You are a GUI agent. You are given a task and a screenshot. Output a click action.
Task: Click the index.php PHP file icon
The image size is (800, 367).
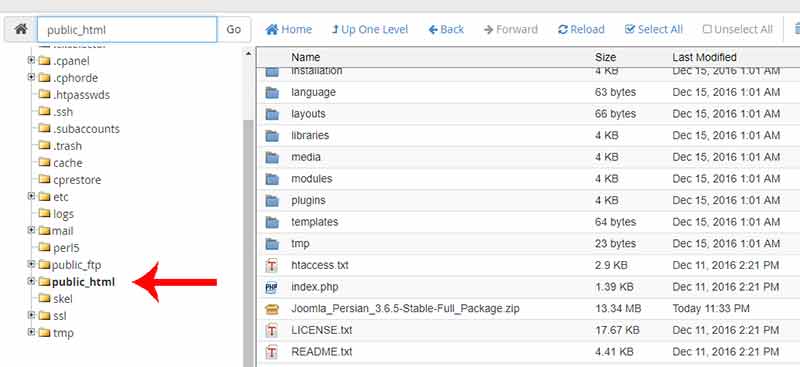(272, 287)
